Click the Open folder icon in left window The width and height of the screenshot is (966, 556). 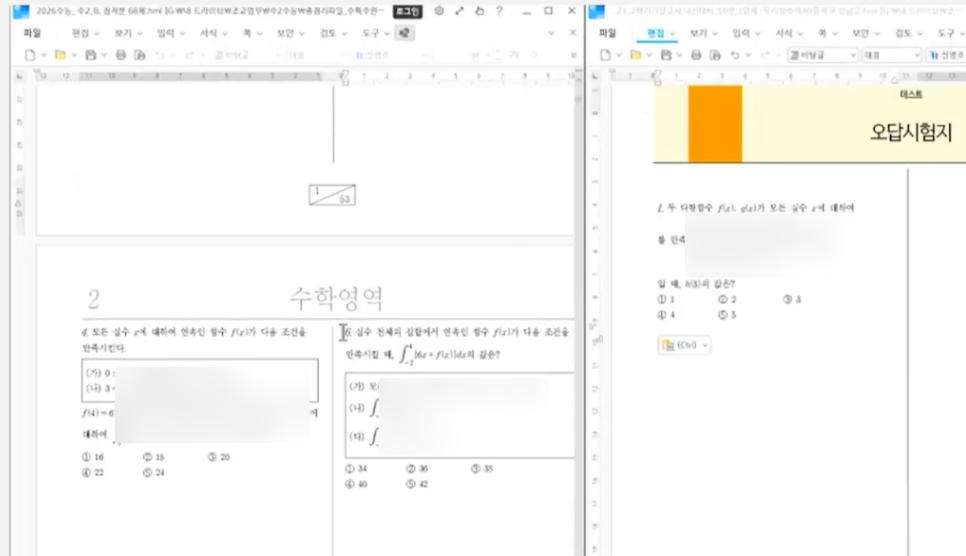(60, 55)
